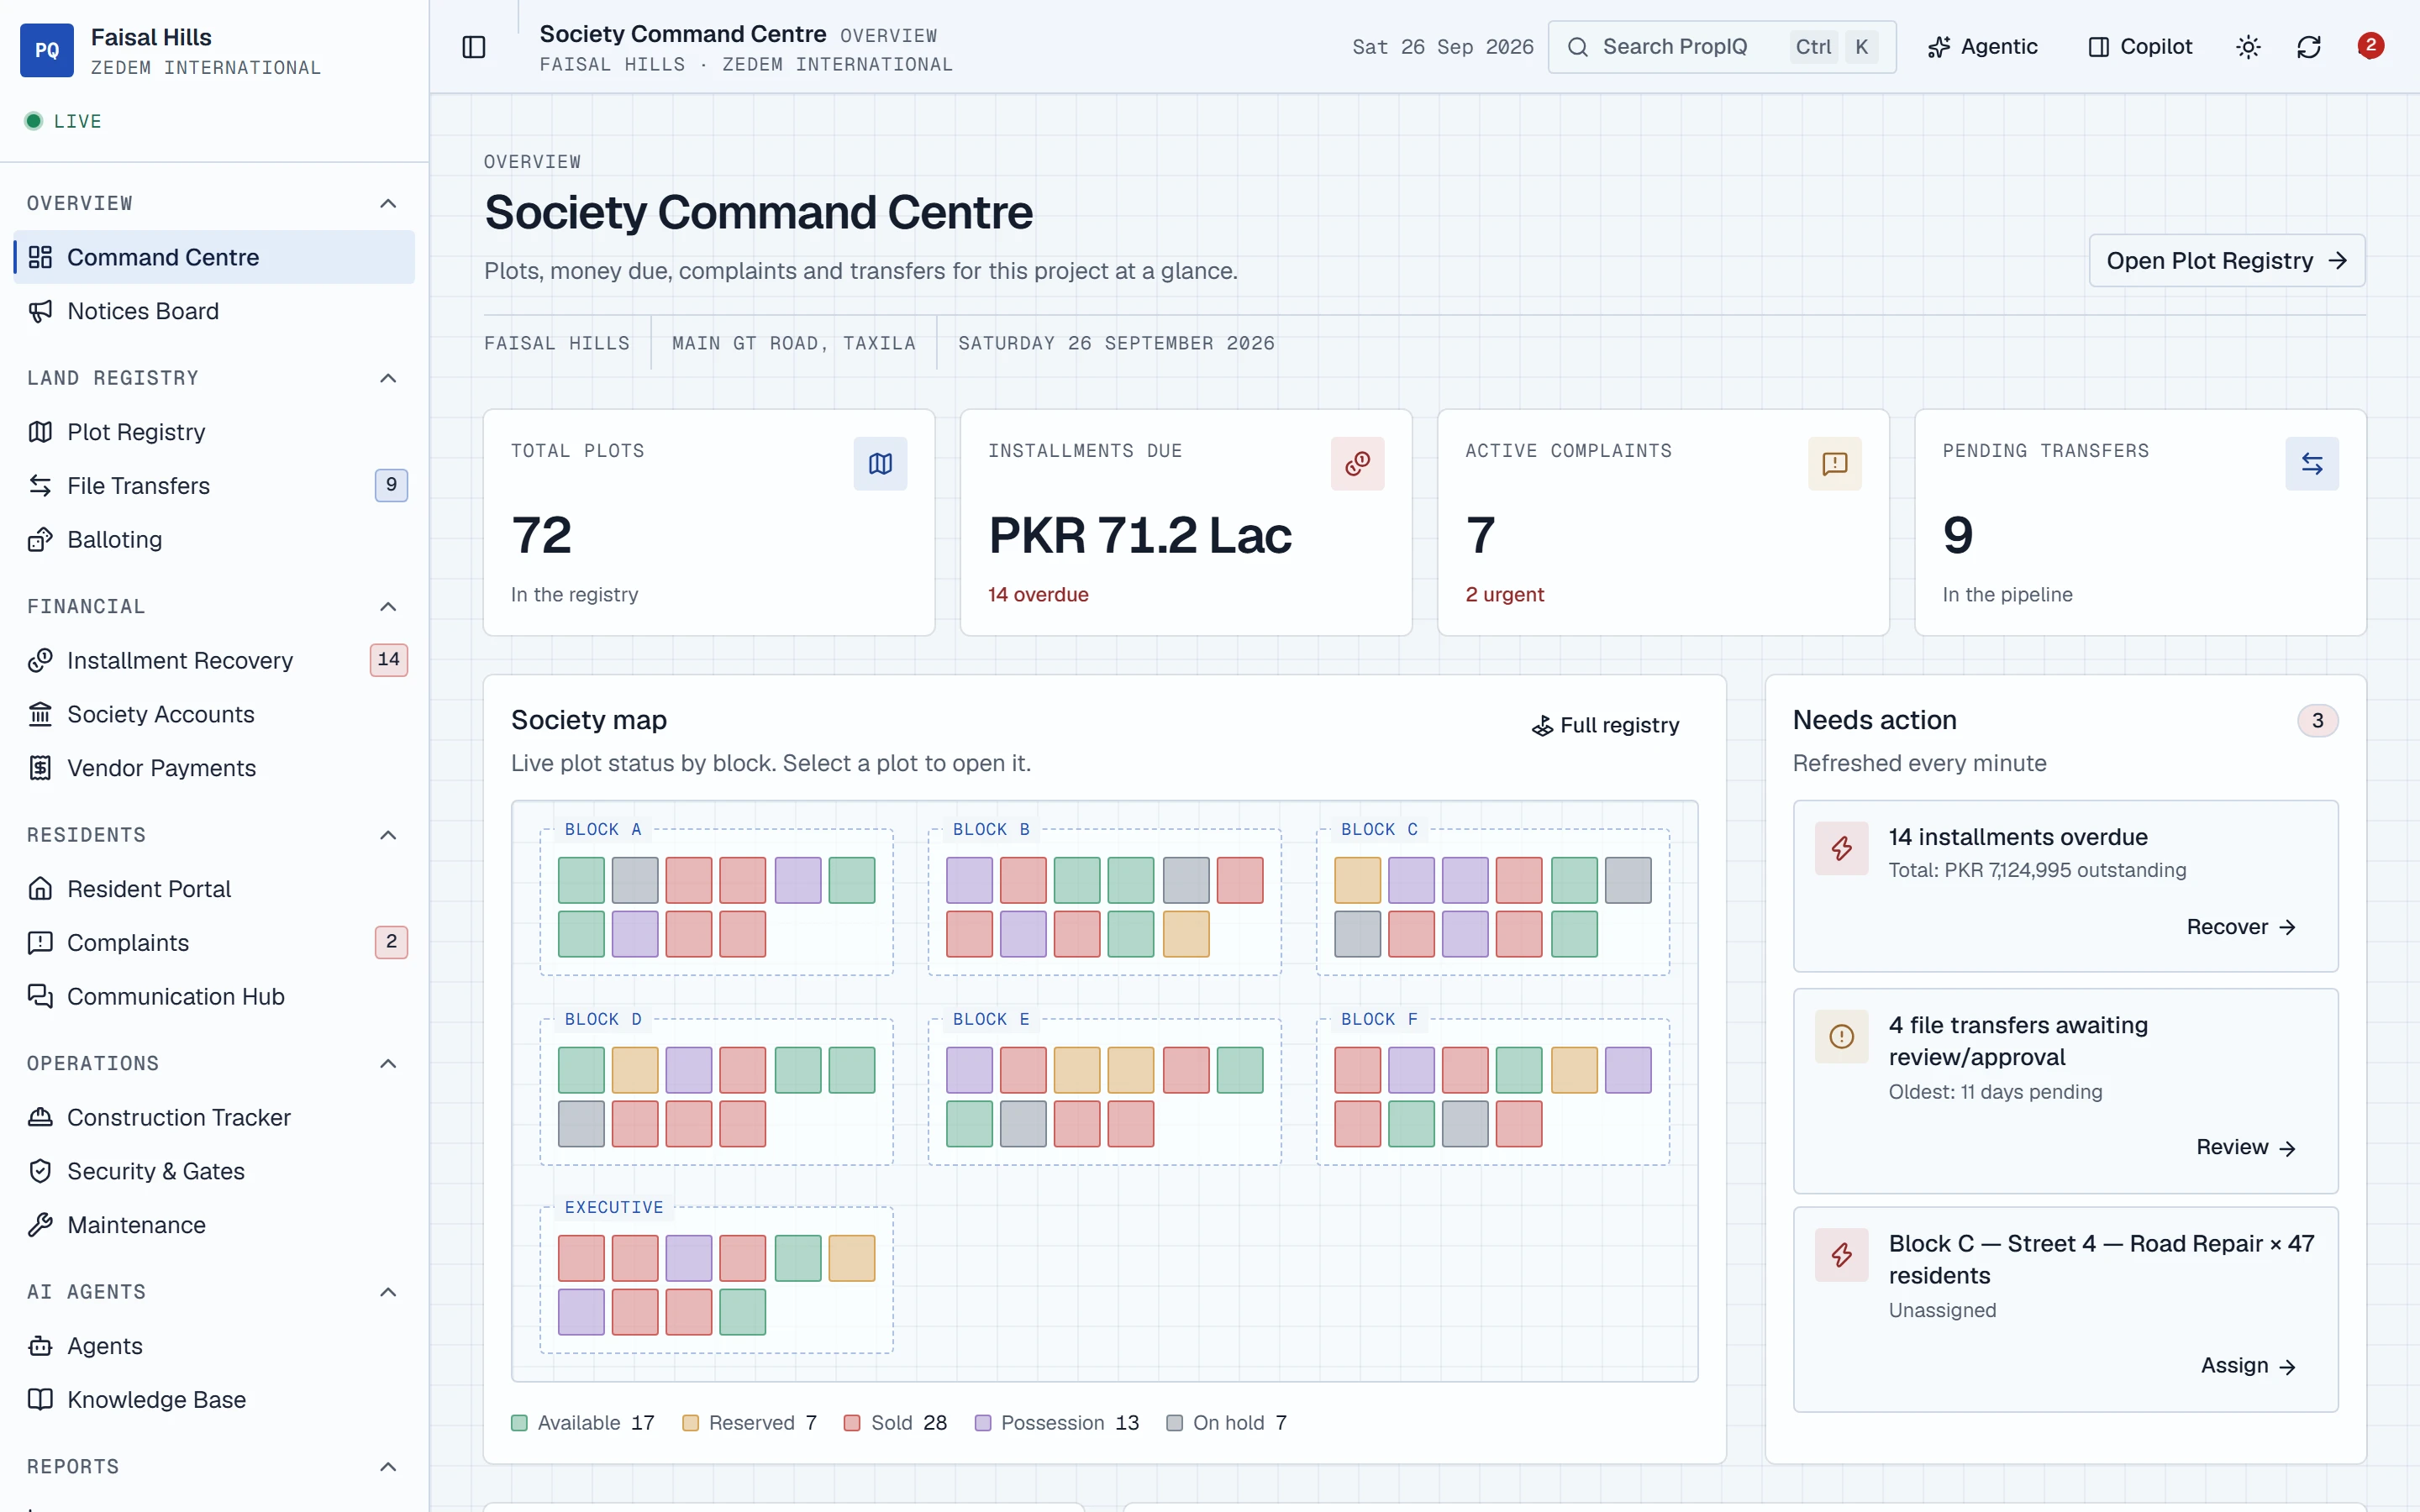Click the Total Plots map icon
Screen dimensions: 2420x1512
point(880,464)
